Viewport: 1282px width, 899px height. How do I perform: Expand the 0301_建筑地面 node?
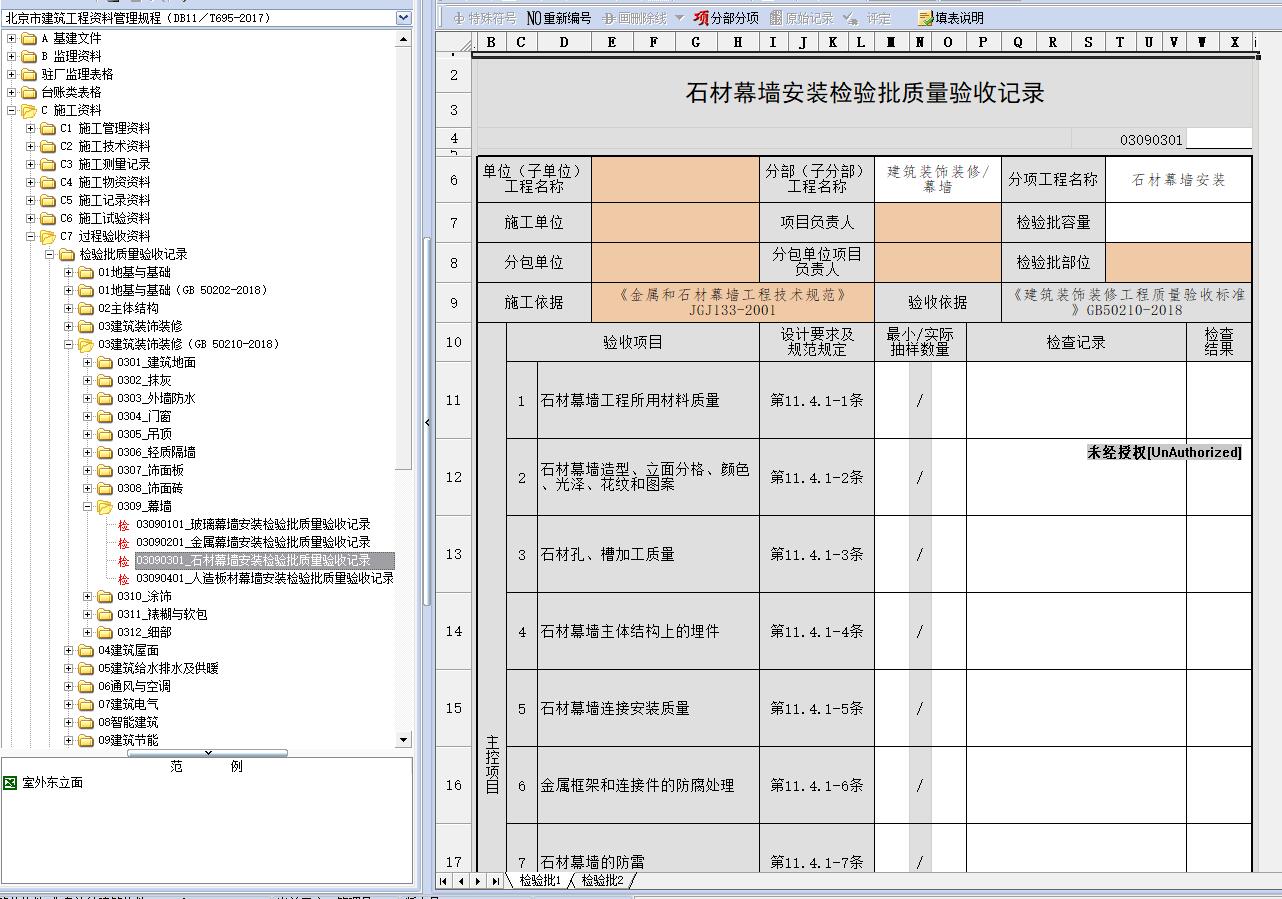coord(88,362)
